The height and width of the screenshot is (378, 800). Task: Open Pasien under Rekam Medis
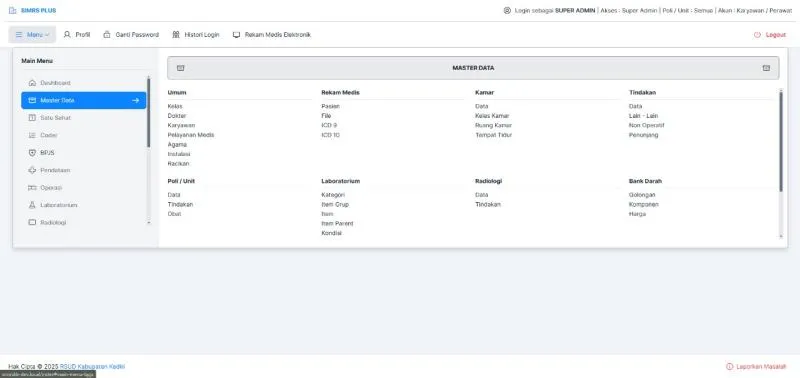331,106
